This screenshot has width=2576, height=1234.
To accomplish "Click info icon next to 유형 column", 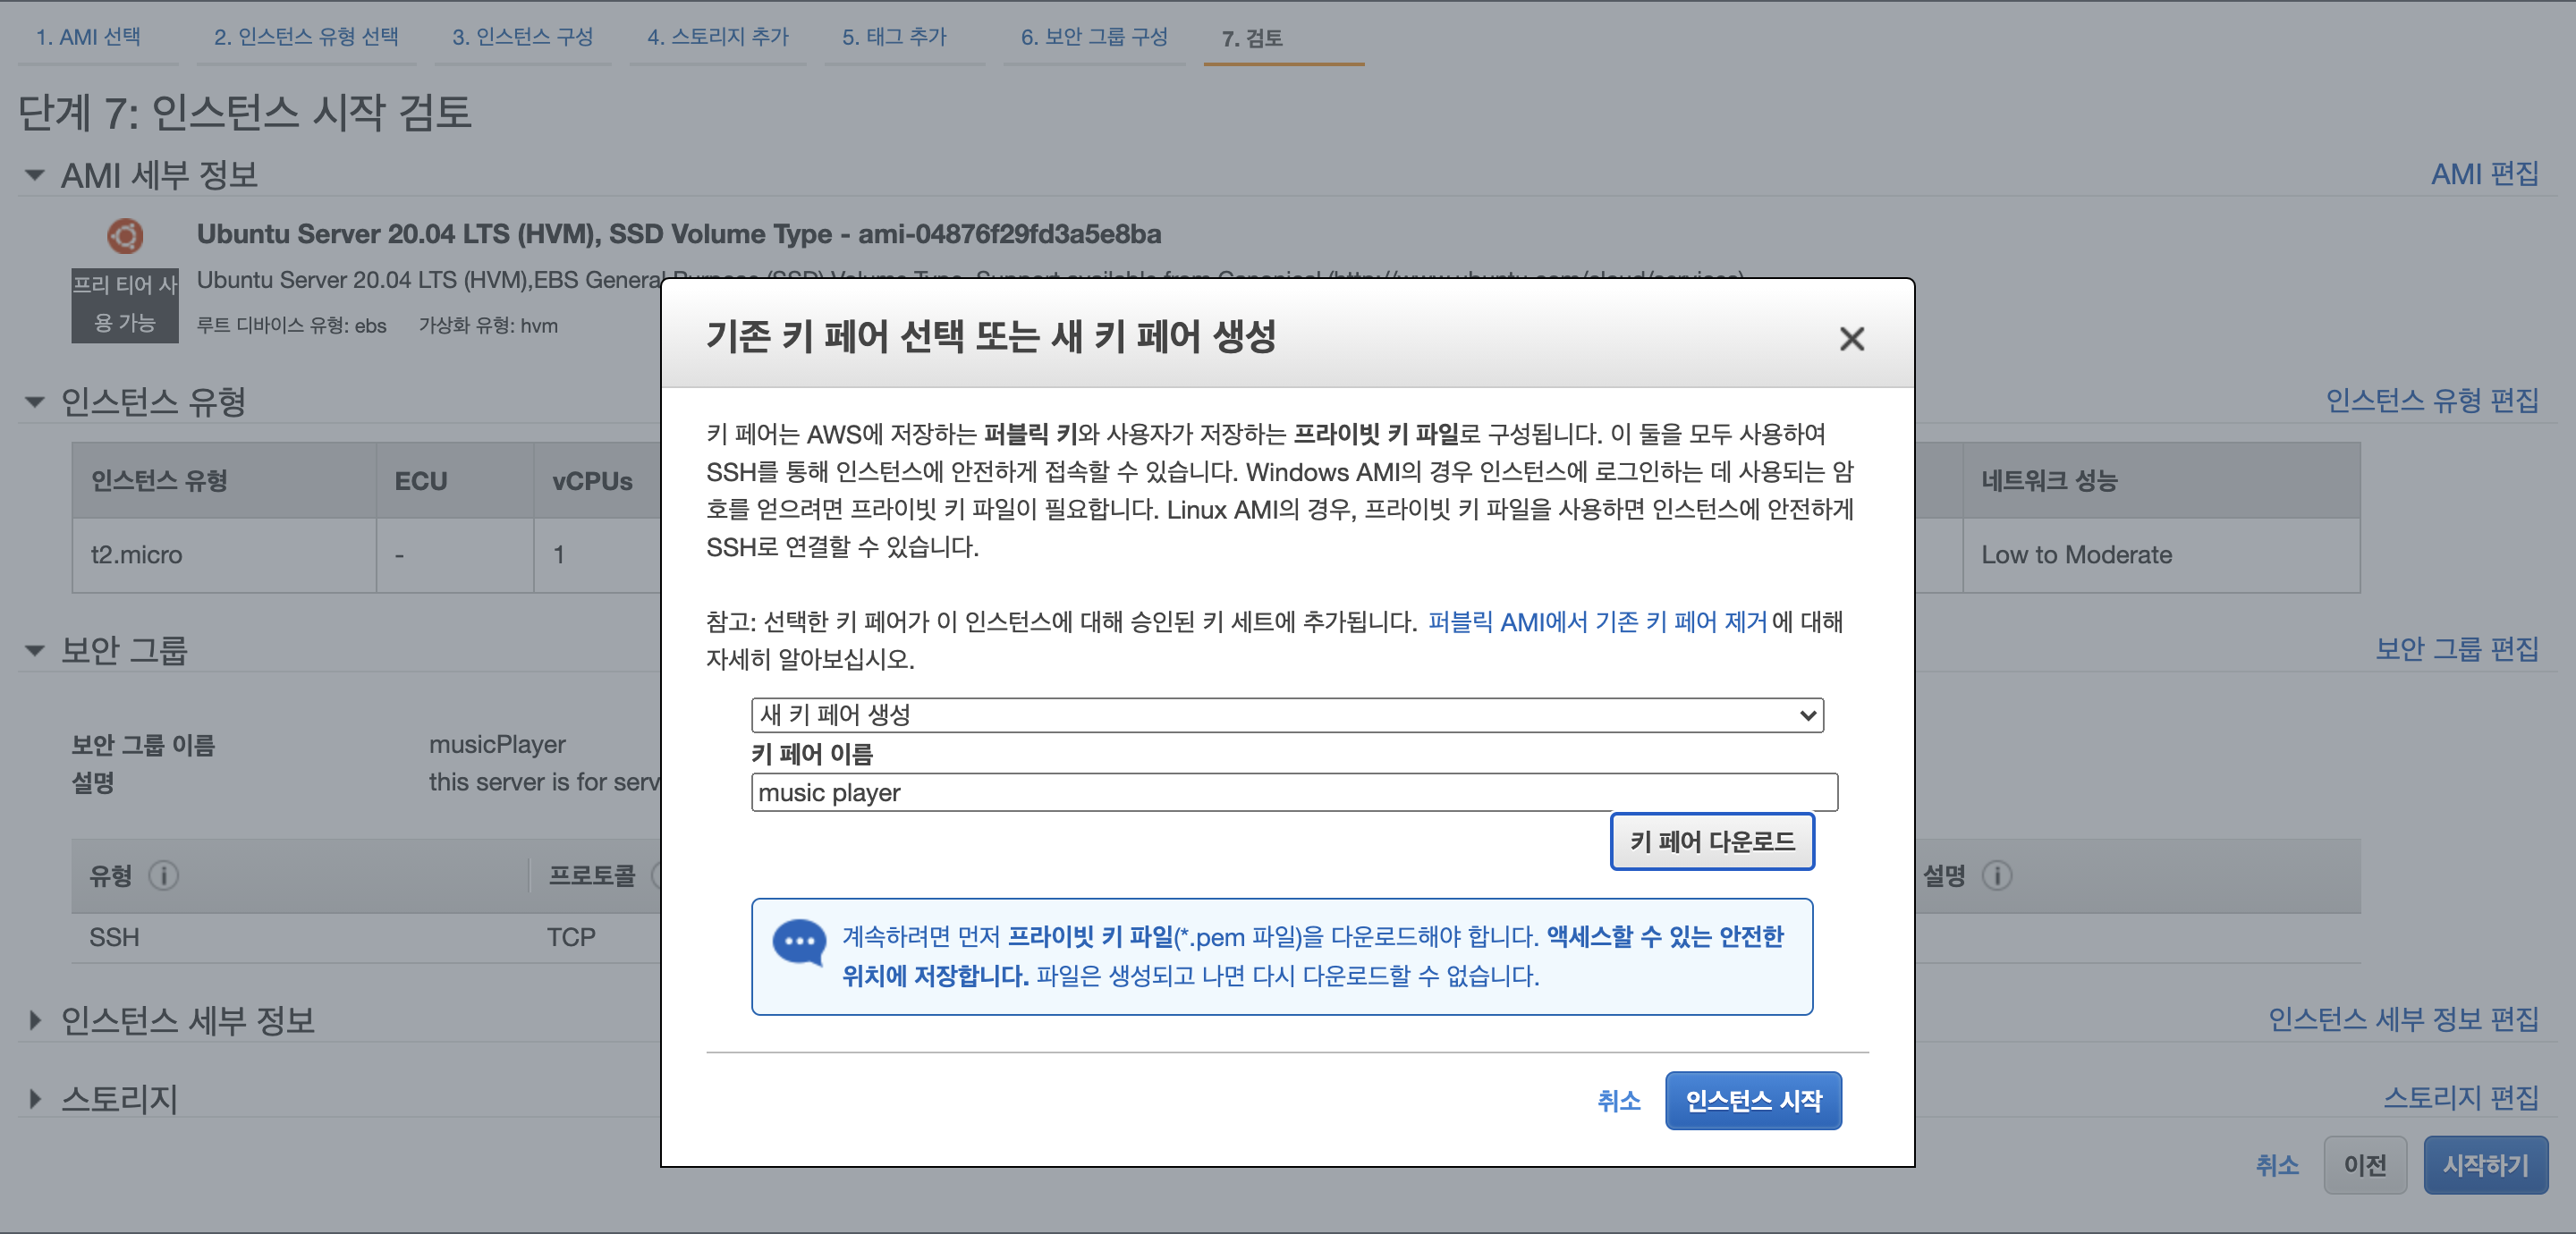I will (164, 876).
